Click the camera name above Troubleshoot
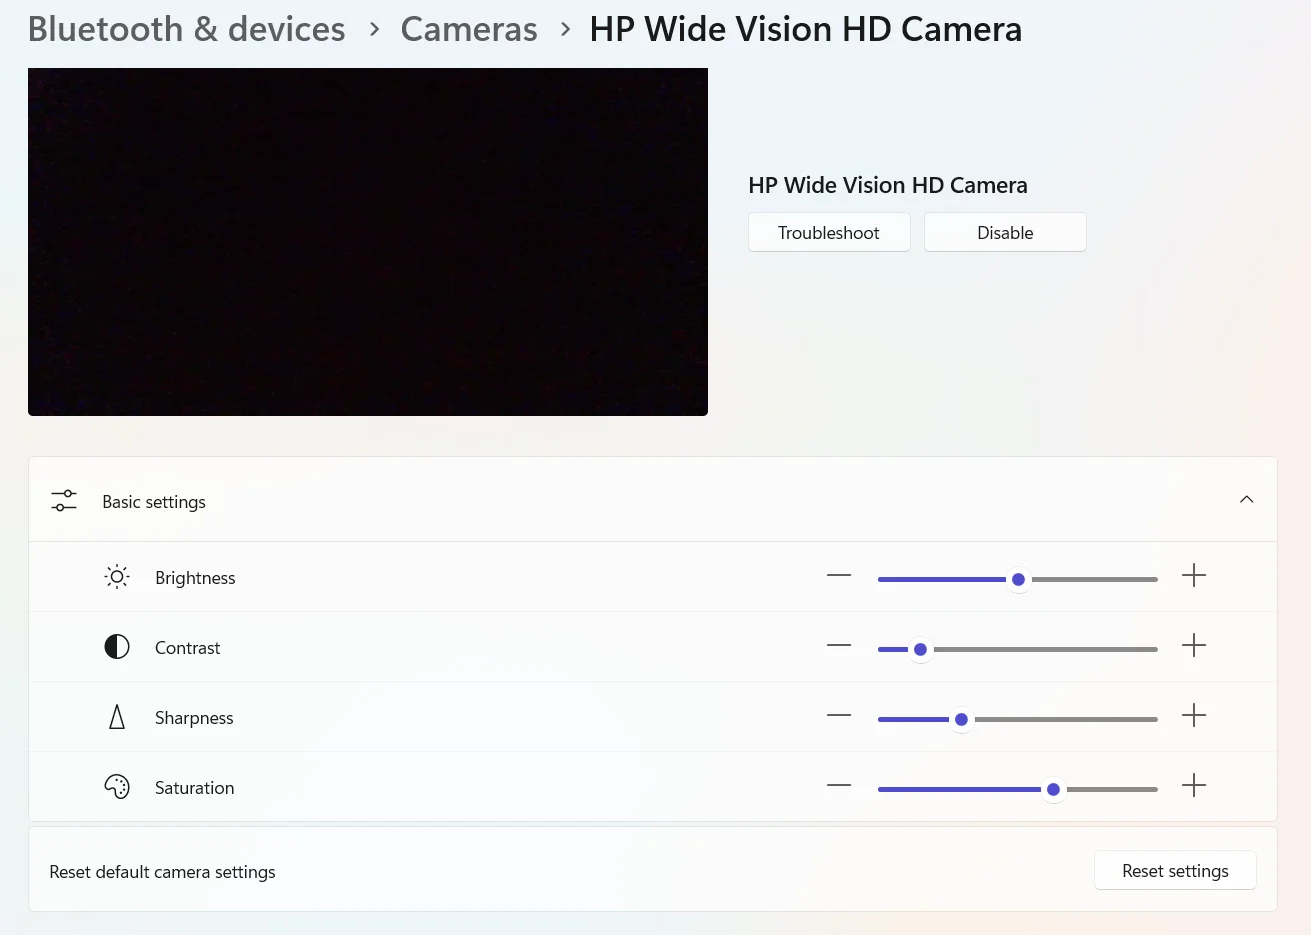 888,185
